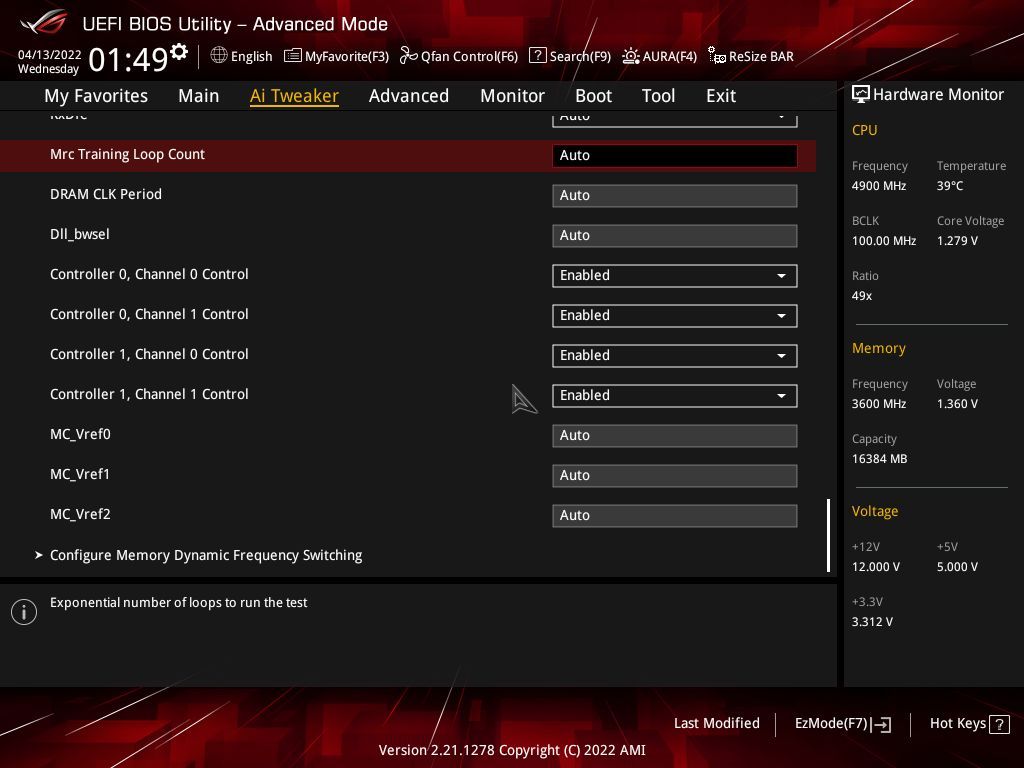Change language via English label
The width and height of the screenshot is (1024, 768).
[x=251, y=56]
